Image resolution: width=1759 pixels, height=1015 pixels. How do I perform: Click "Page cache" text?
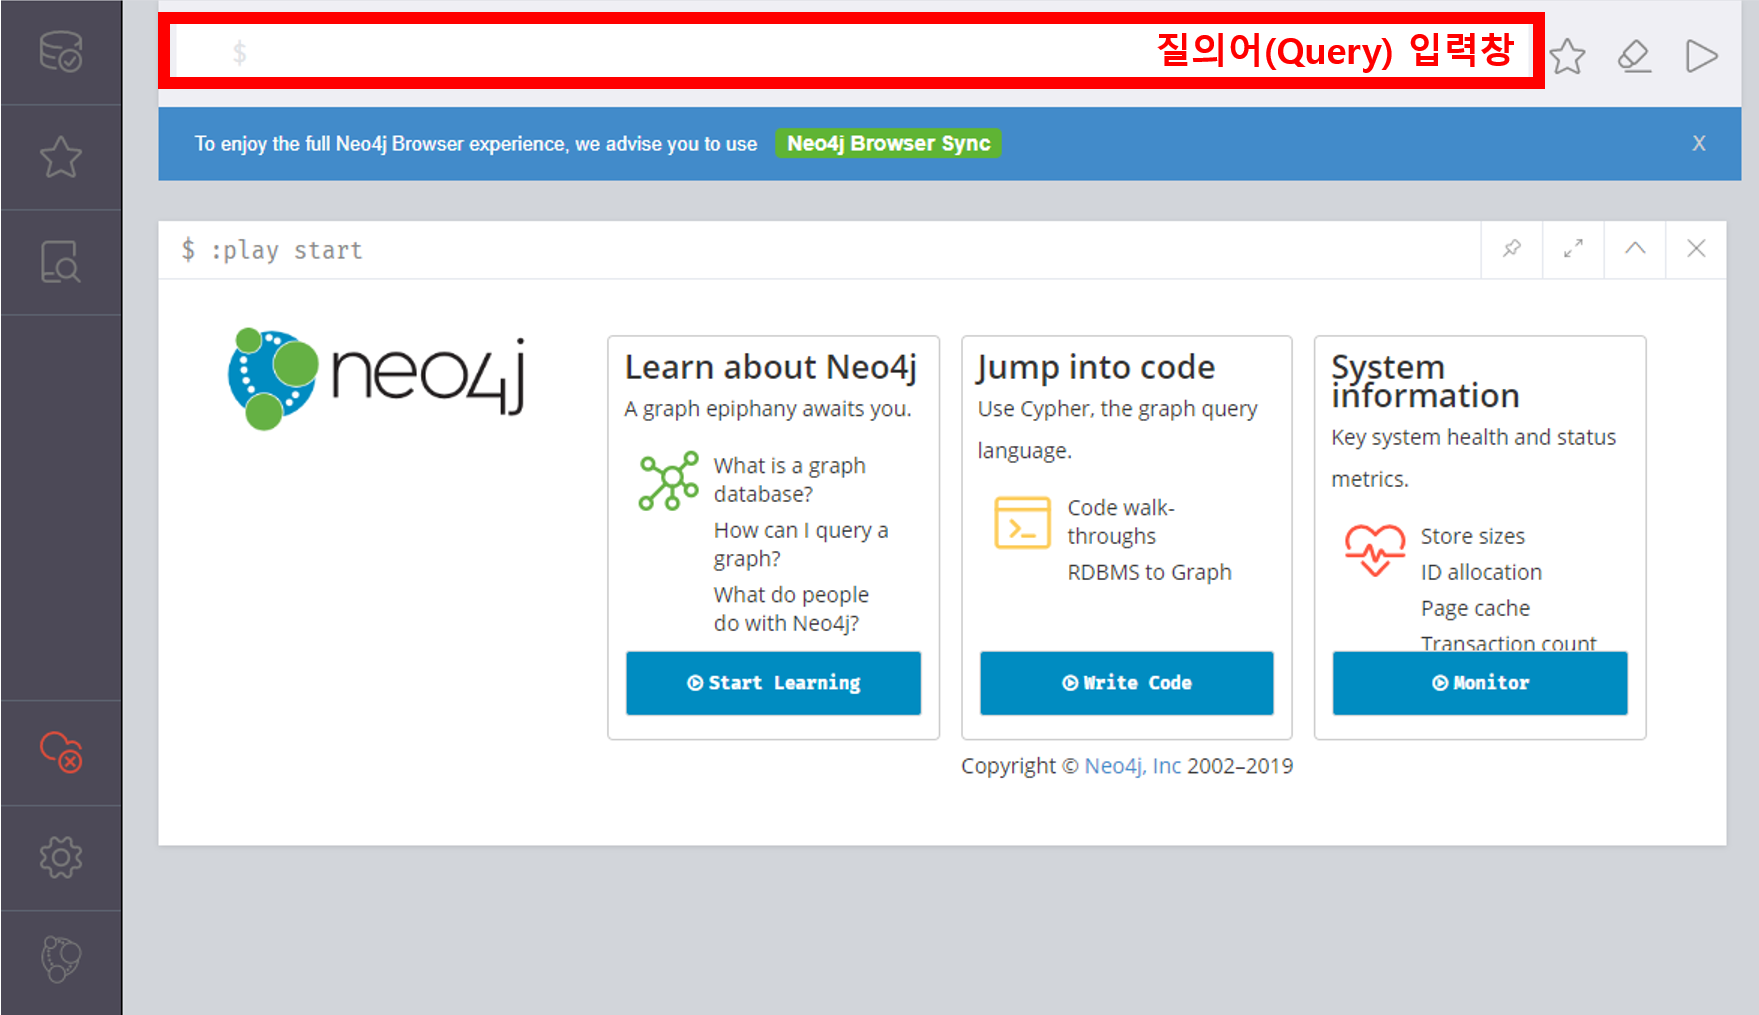[x=1475, y=609]
